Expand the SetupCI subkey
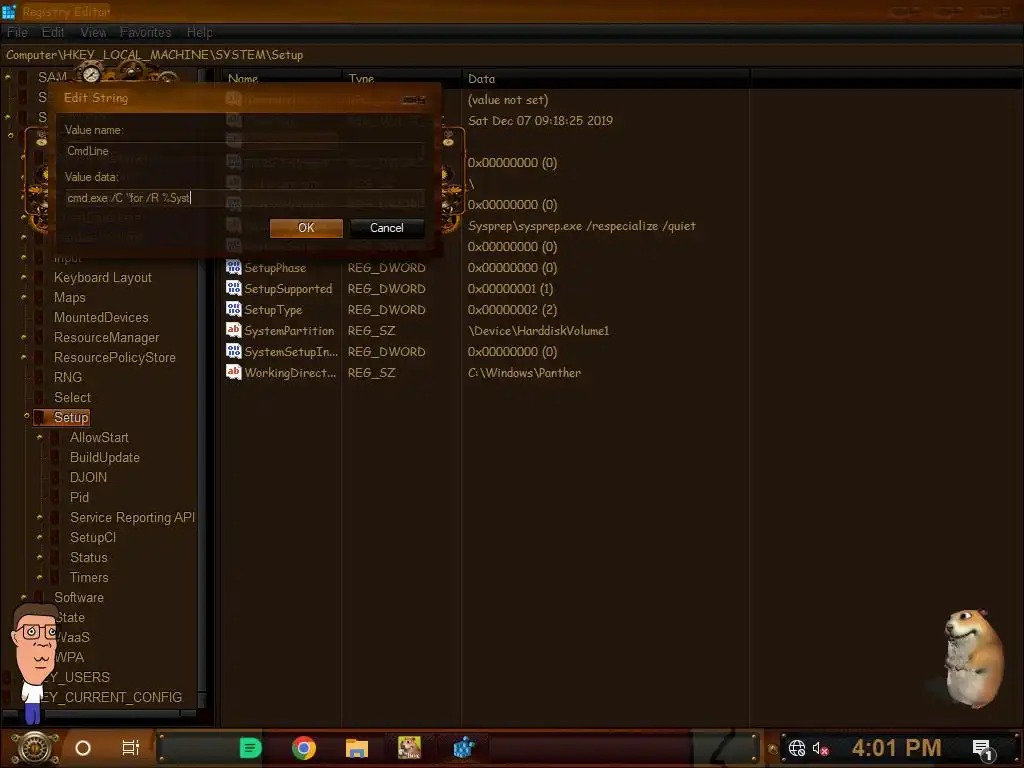1024x768 pixels. [x=40, y=537]
